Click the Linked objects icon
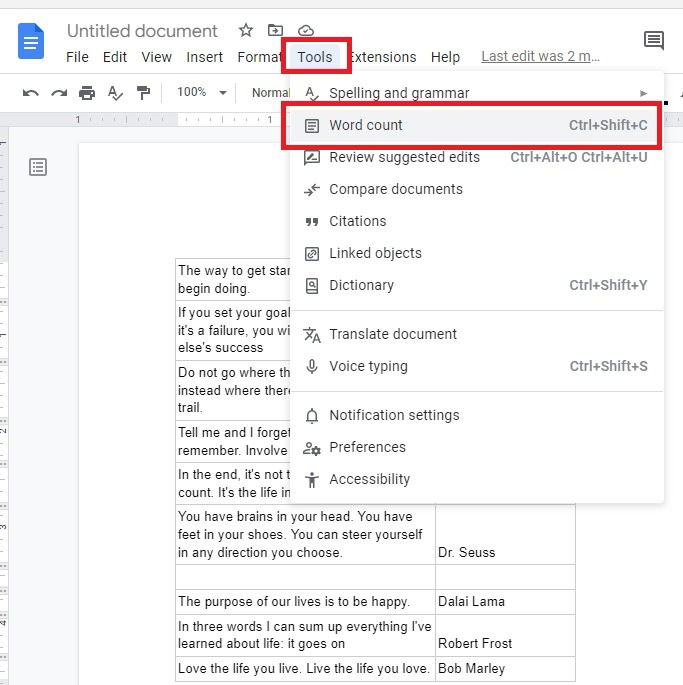Screen dimensions: 683x685 click(x=312, y=254)
